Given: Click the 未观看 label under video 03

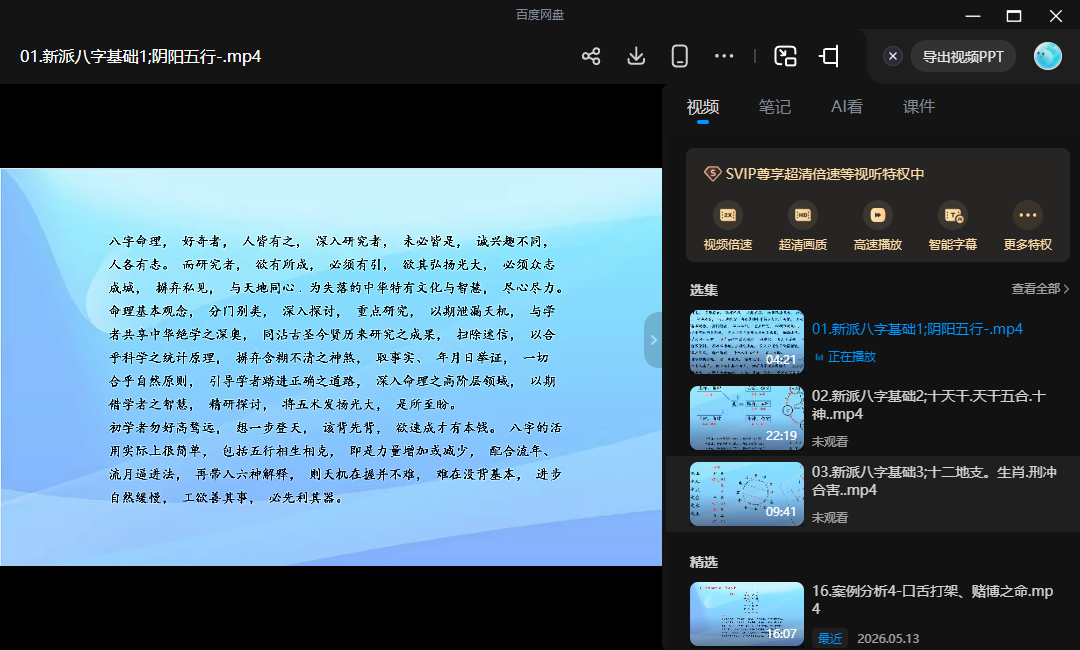Looking at the screenshot, I should click(x=829, y=517).
